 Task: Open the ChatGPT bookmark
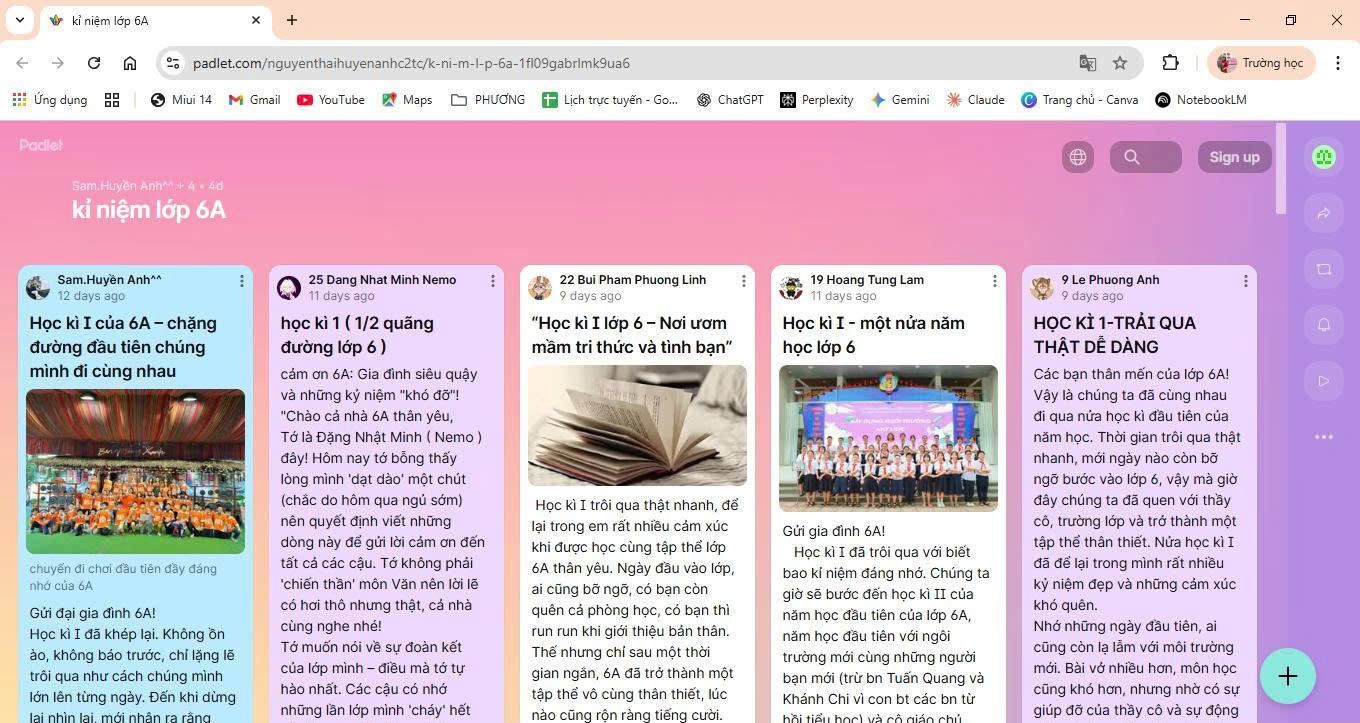730,100
